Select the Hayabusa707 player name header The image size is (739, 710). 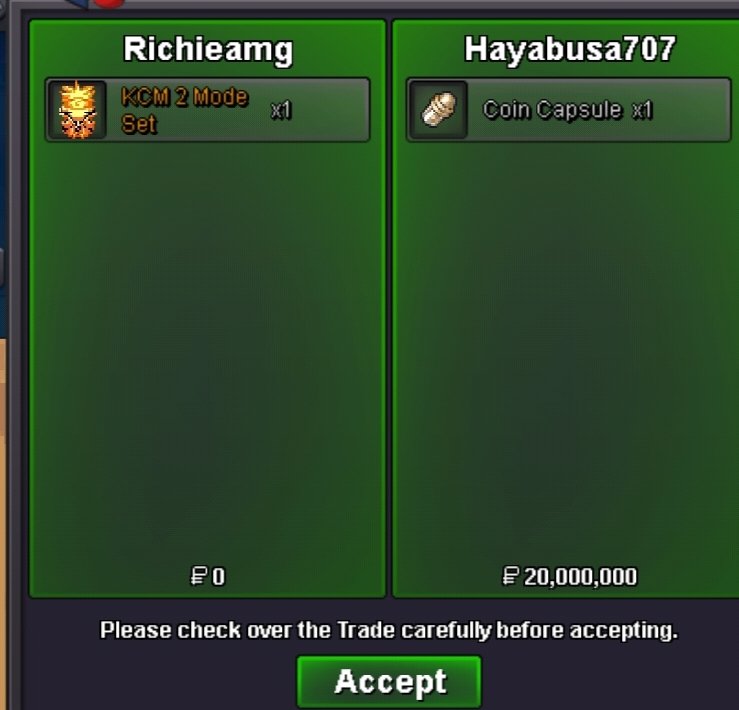570,49
